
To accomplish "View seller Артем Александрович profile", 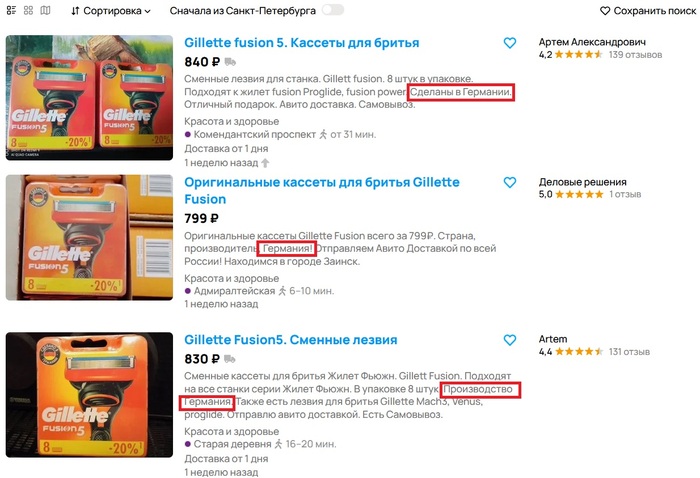I will coord(591,43).
